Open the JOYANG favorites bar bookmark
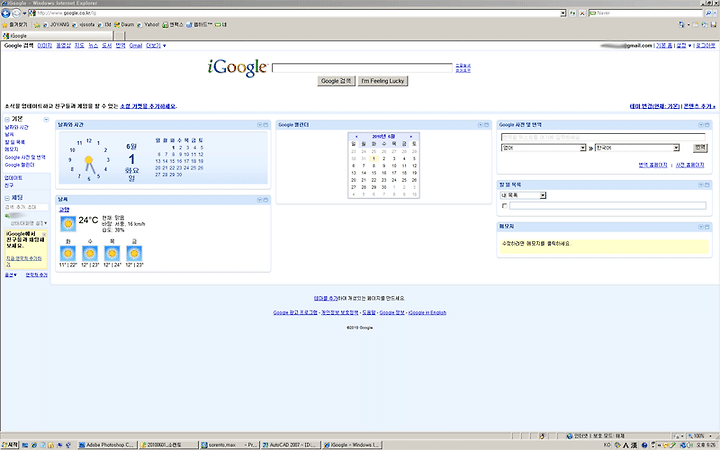Screen dimensions: 720x450 click(56, 25)
